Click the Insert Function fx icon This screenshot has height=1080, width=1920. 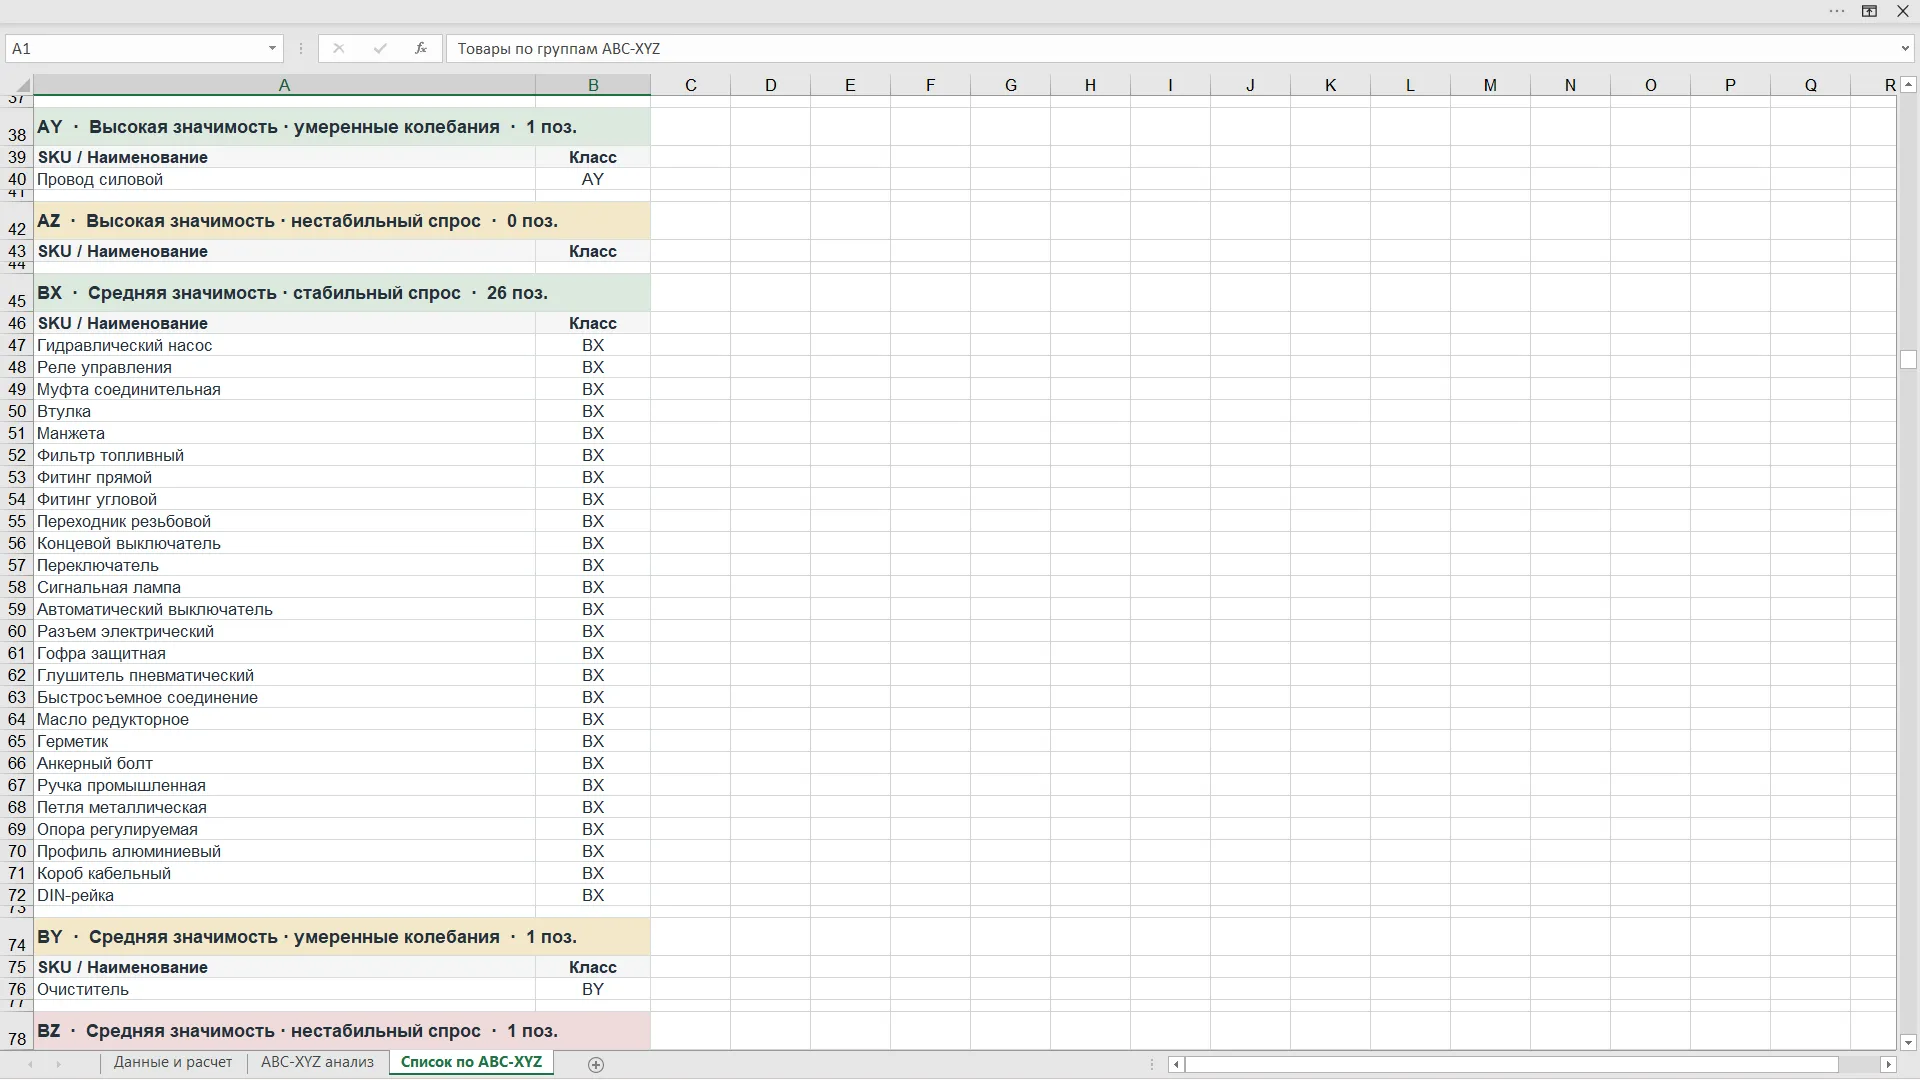coord(421,48)
